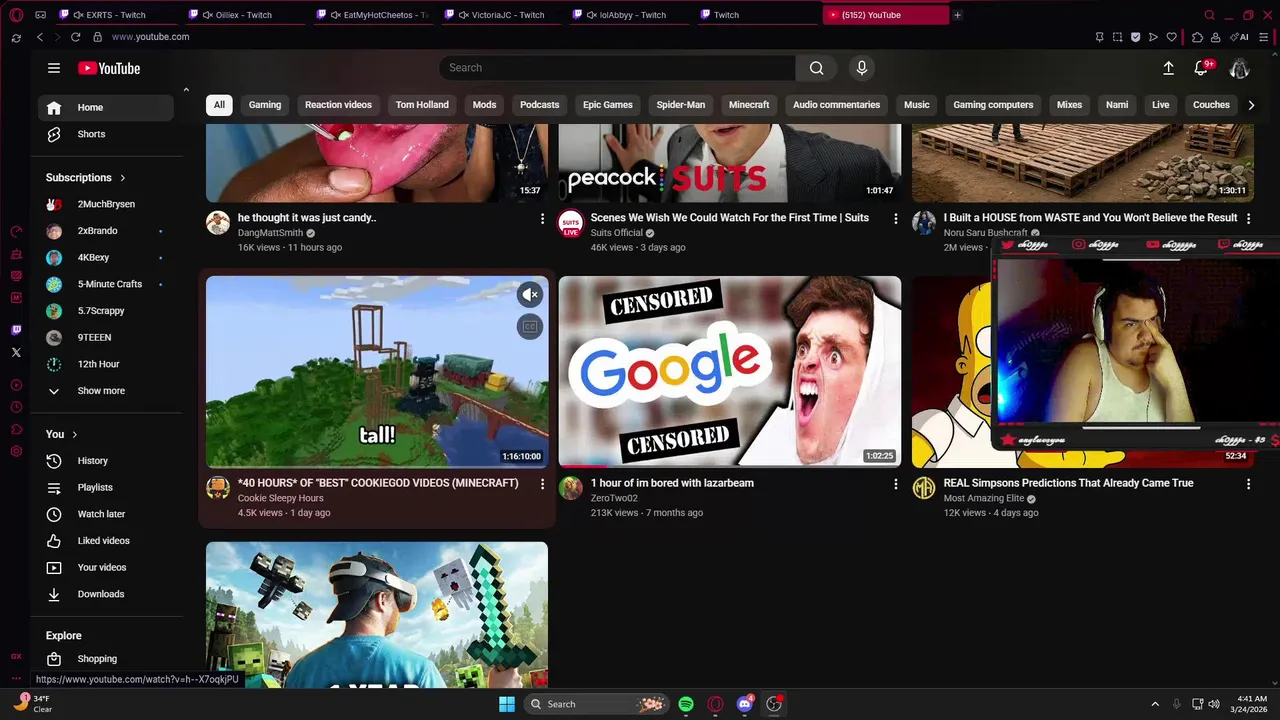This screenshot has height=720, width=1280.
Task: Expand the You section chevron
Action: click(x=75, y=434)
